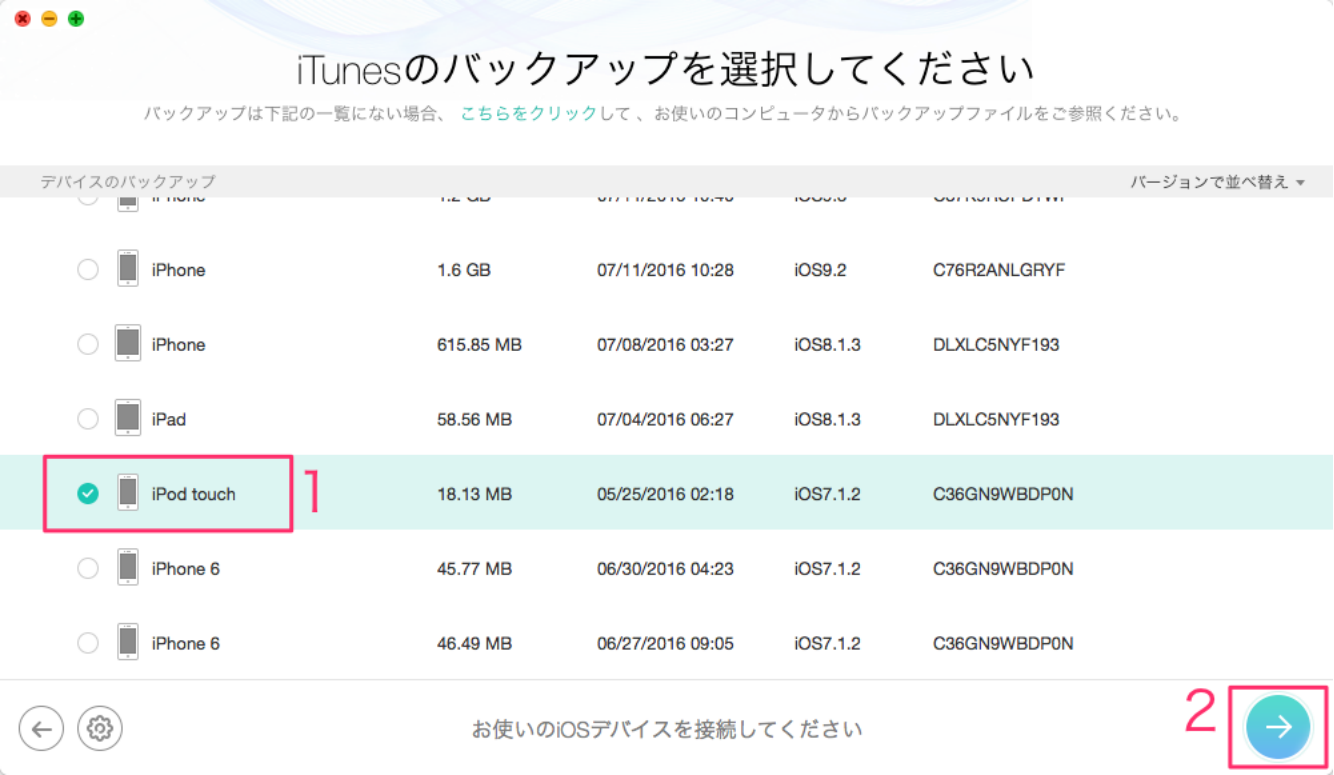Click the date 07/08/2016 03:27
Screen dimensions: 1334x775
665,345
